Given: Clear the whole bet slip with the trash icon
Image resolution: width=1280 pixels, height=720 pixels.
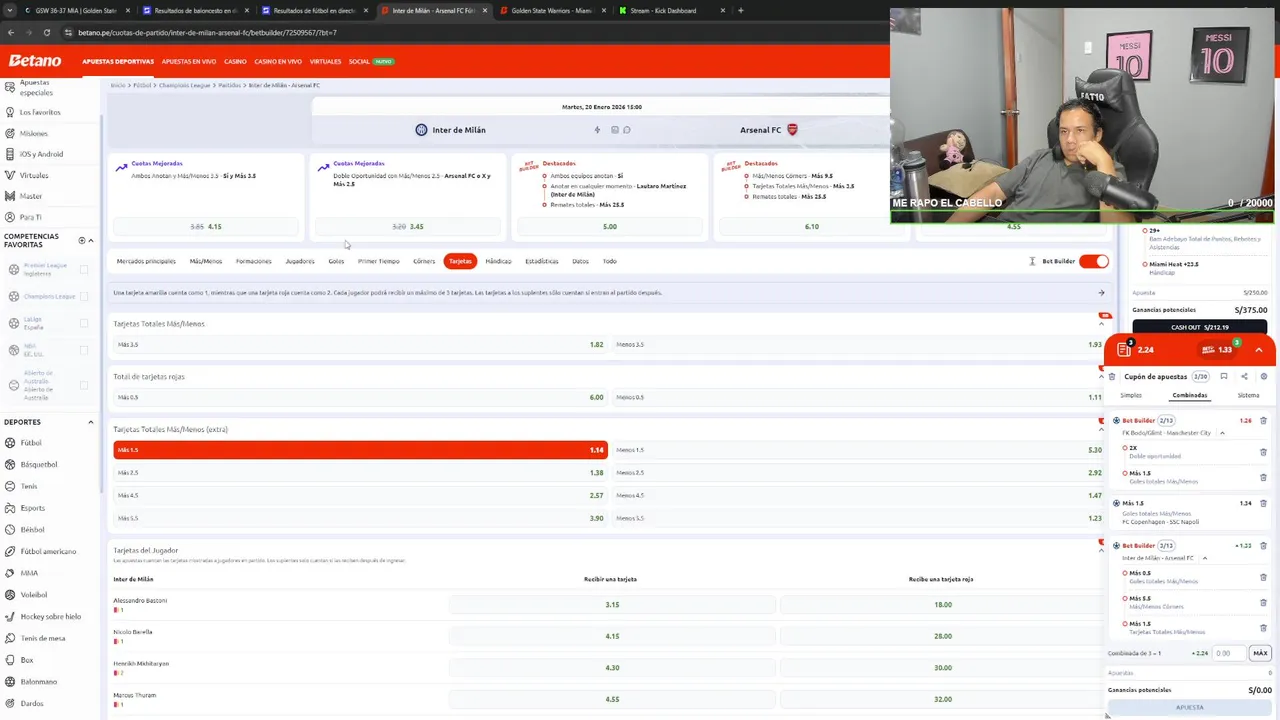Looking at the screenshot, I should pyautogui.click(x=1112, y=377).
